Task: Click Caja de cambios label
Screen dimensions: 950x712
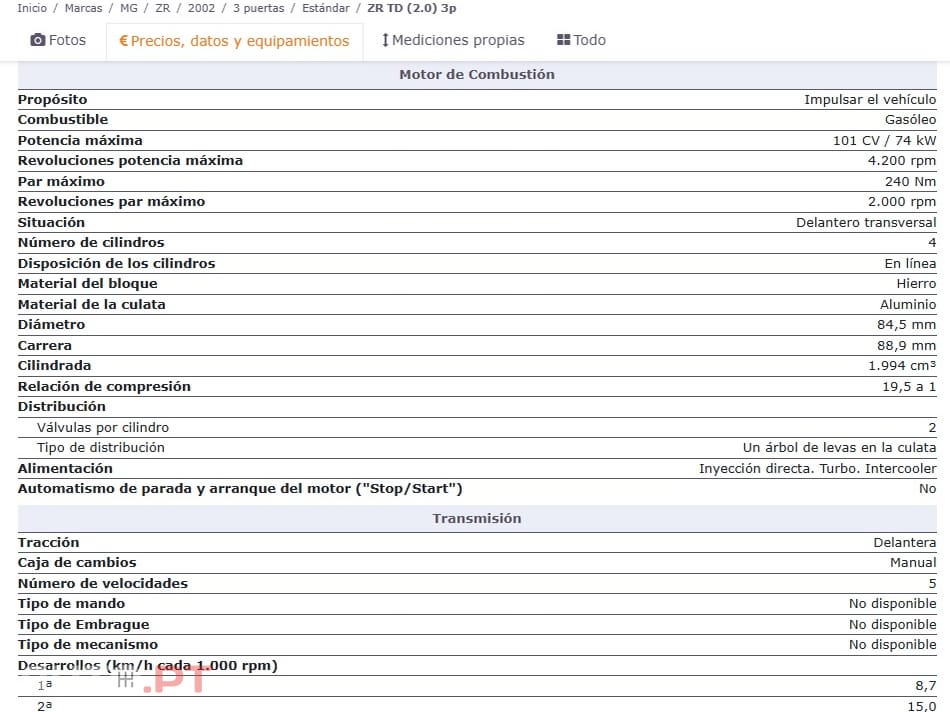Action: point(77,563)
